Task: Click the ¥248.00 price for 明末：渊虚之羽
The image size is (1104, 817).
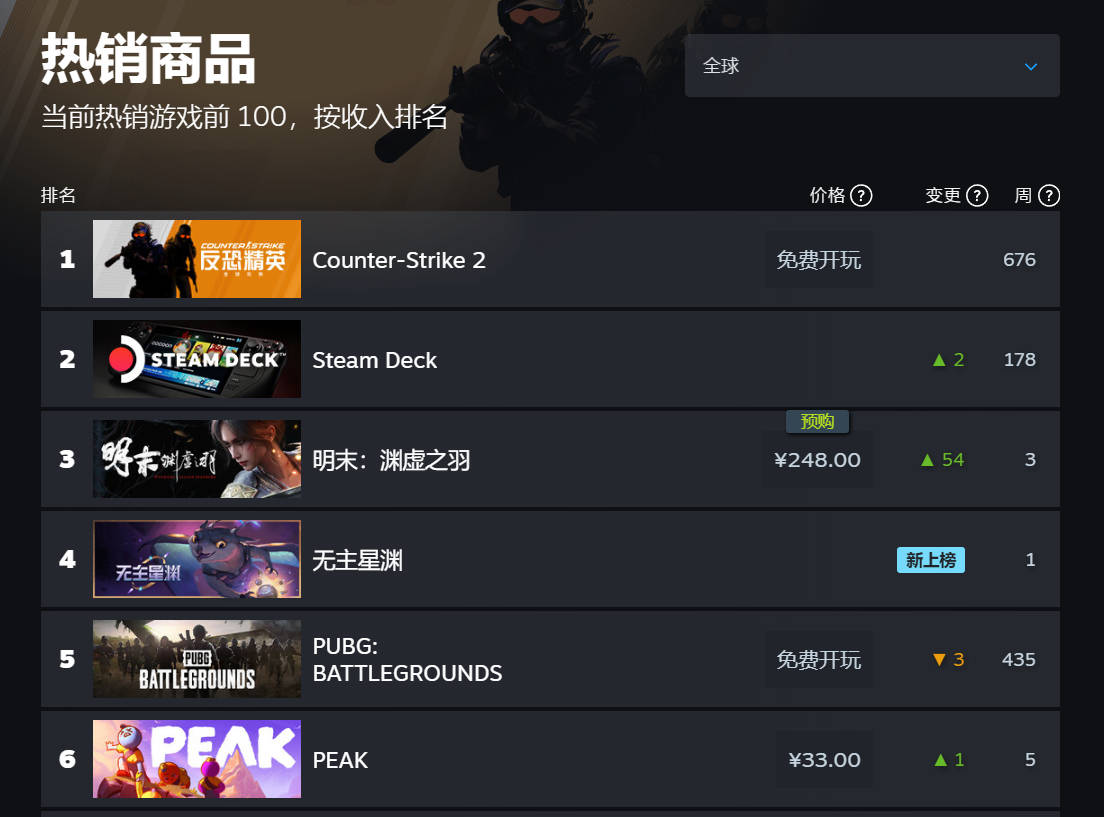Action: coord(817,460)
